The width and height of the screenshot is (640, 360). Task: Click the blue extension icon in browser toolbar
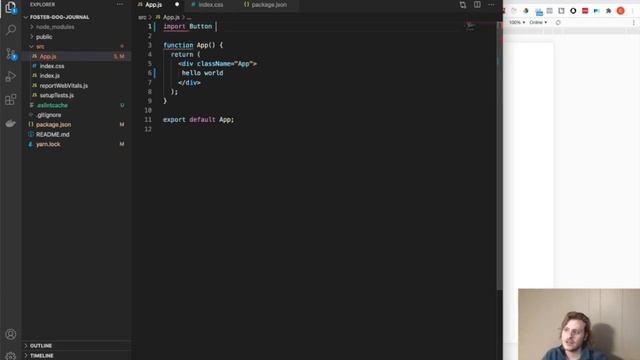(539, 12)
